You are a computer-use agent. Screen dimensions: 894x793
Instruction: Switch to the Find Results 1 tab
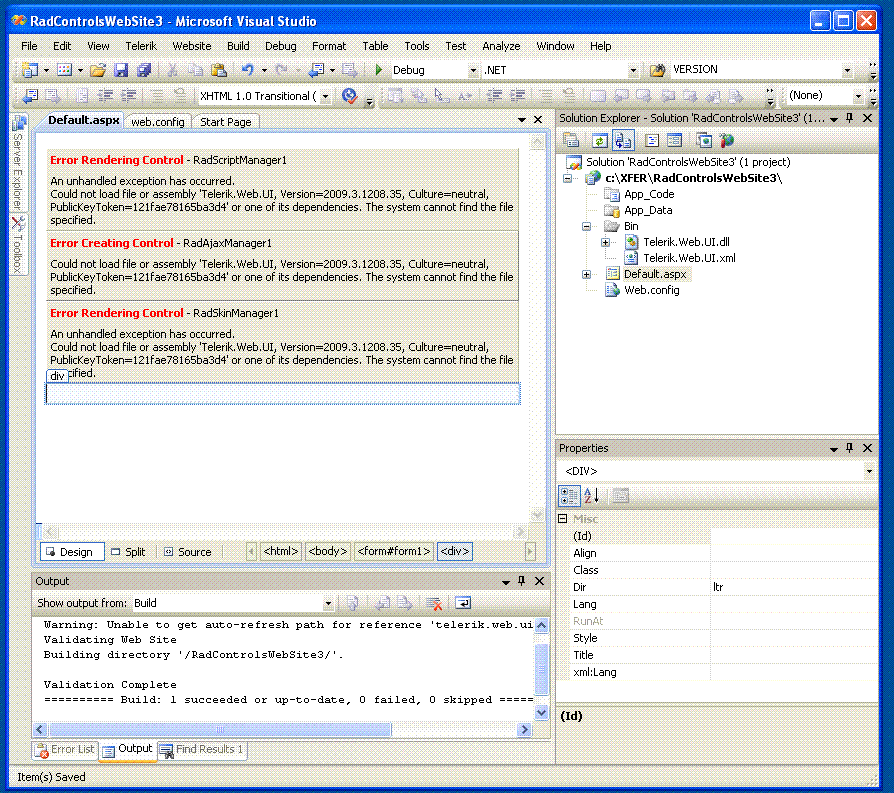point(202,750)
